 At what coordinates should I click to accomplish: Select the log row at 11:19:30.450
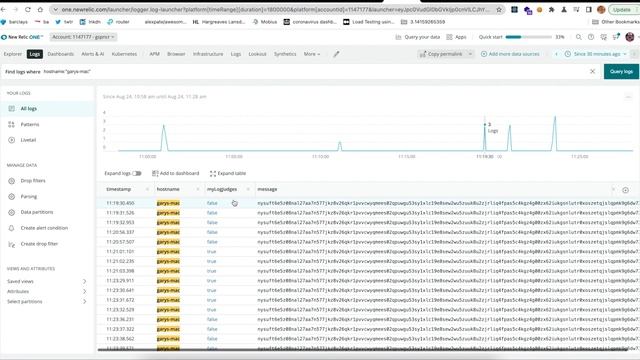(x=367, y=203)
